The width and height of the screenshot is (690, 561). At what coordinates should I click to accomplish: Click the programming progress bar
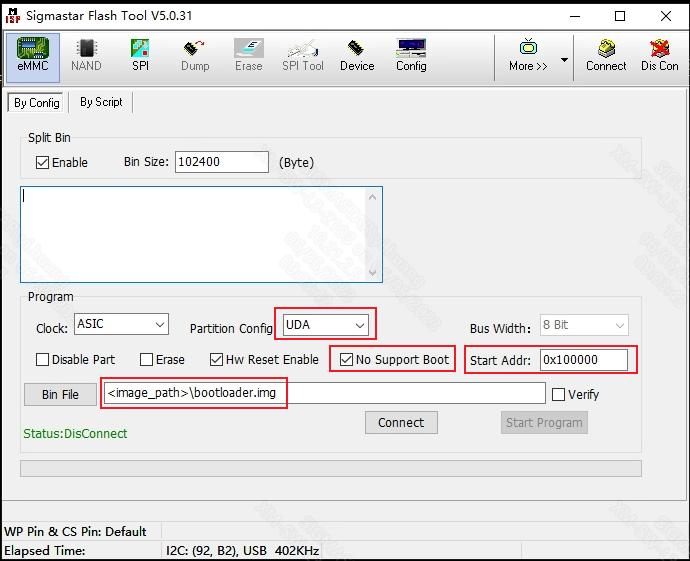(331, 468)
